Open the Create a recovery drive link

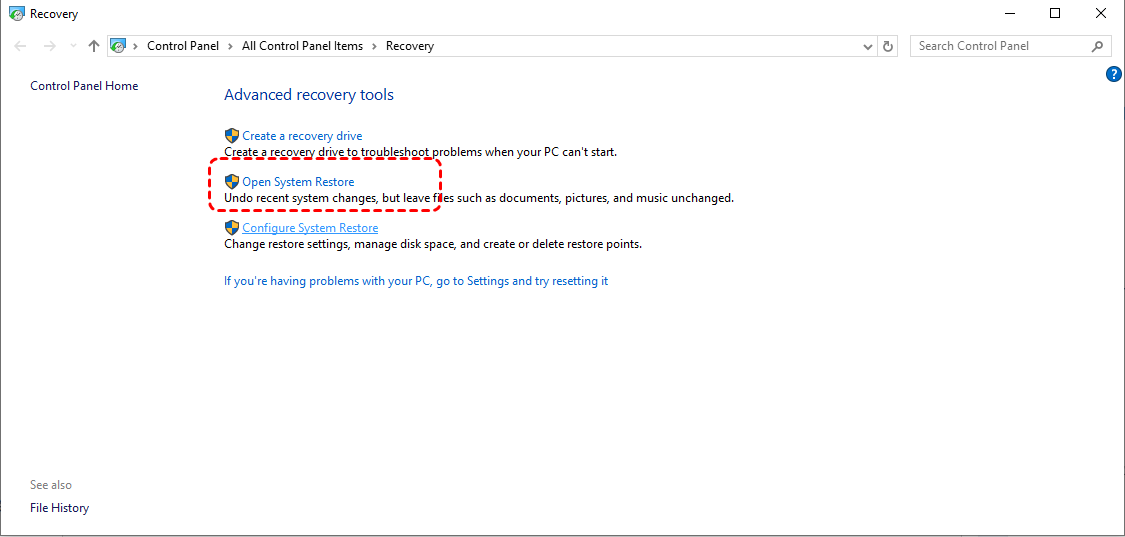pos(302,136)
